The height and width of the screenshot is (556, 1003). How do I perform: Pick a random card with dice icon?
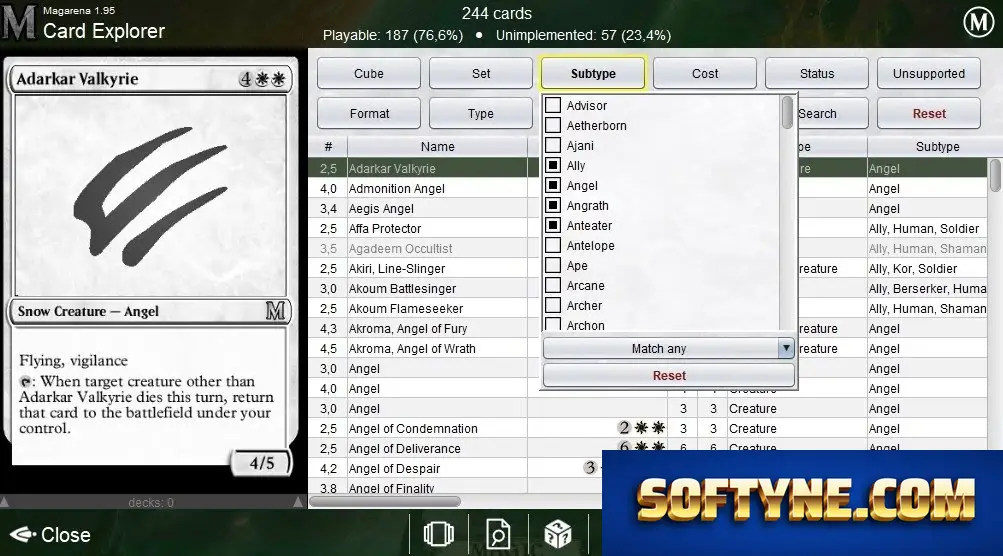pos(557,534)
